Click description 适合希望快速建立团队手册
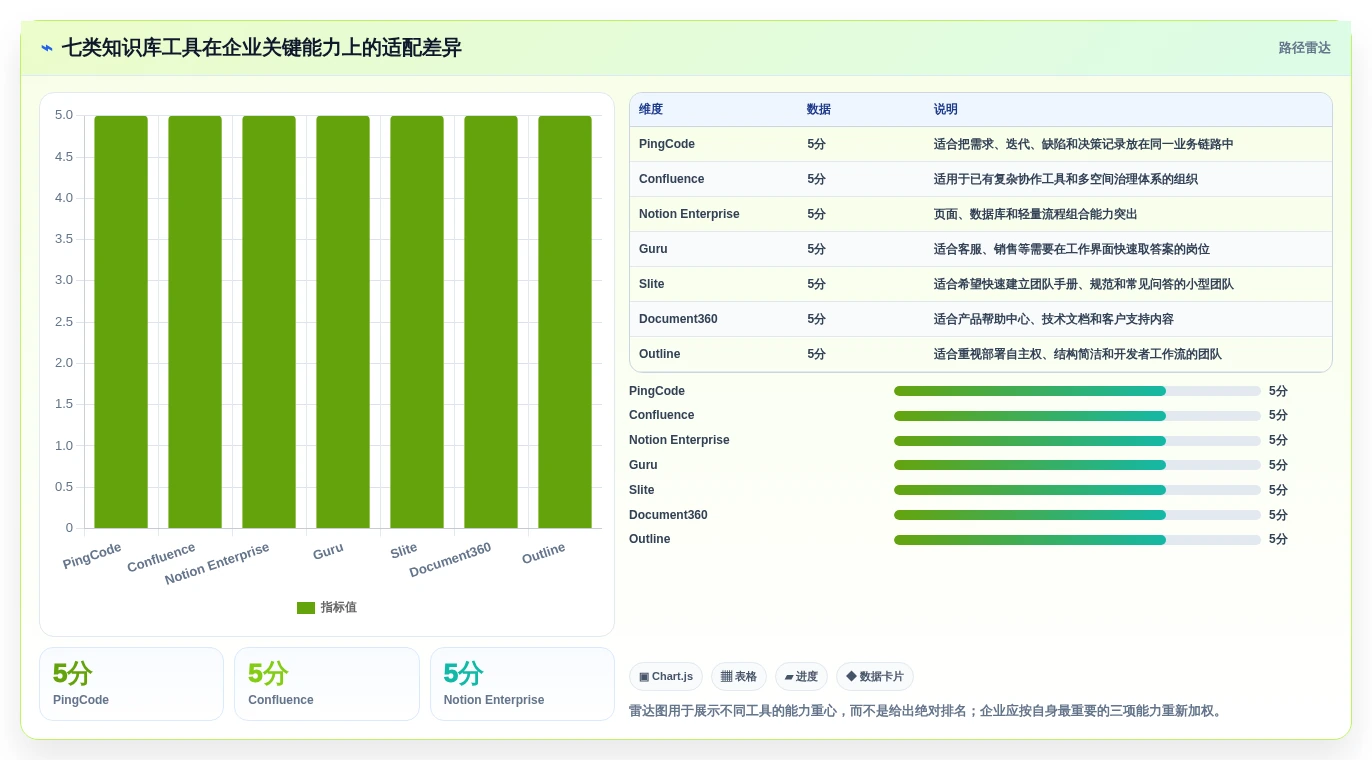 (x=1084, y=284)
